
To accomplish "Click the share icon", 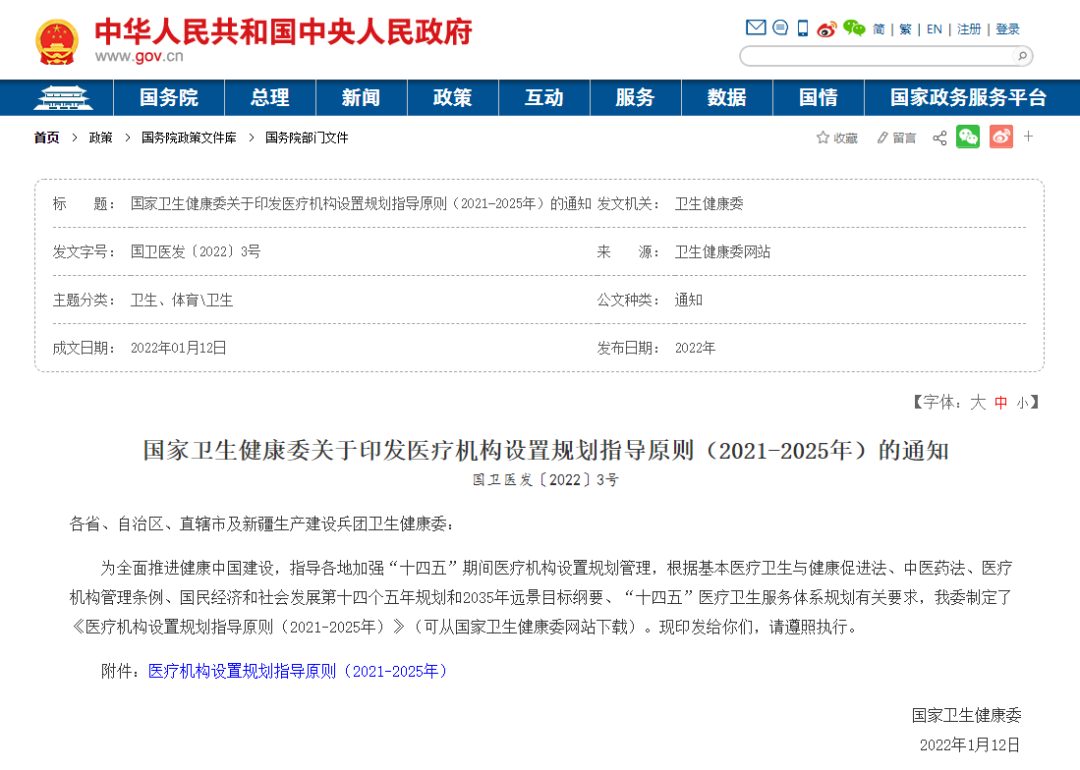I will (x=939, y=138).
